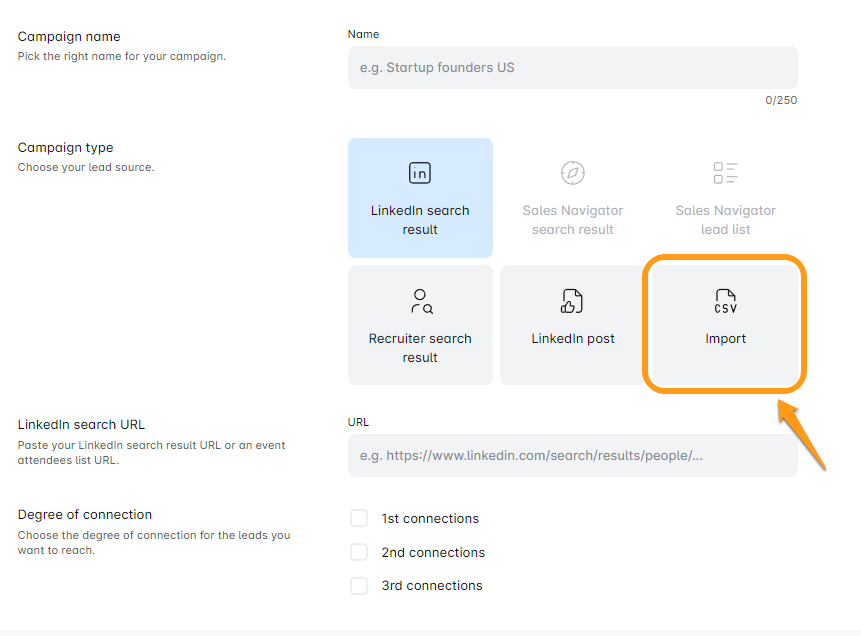Image resolution: width=861 pixels, height=636 pixels.
Task: Tick the 2nd connections checkbox
Action: coord(359,552)
